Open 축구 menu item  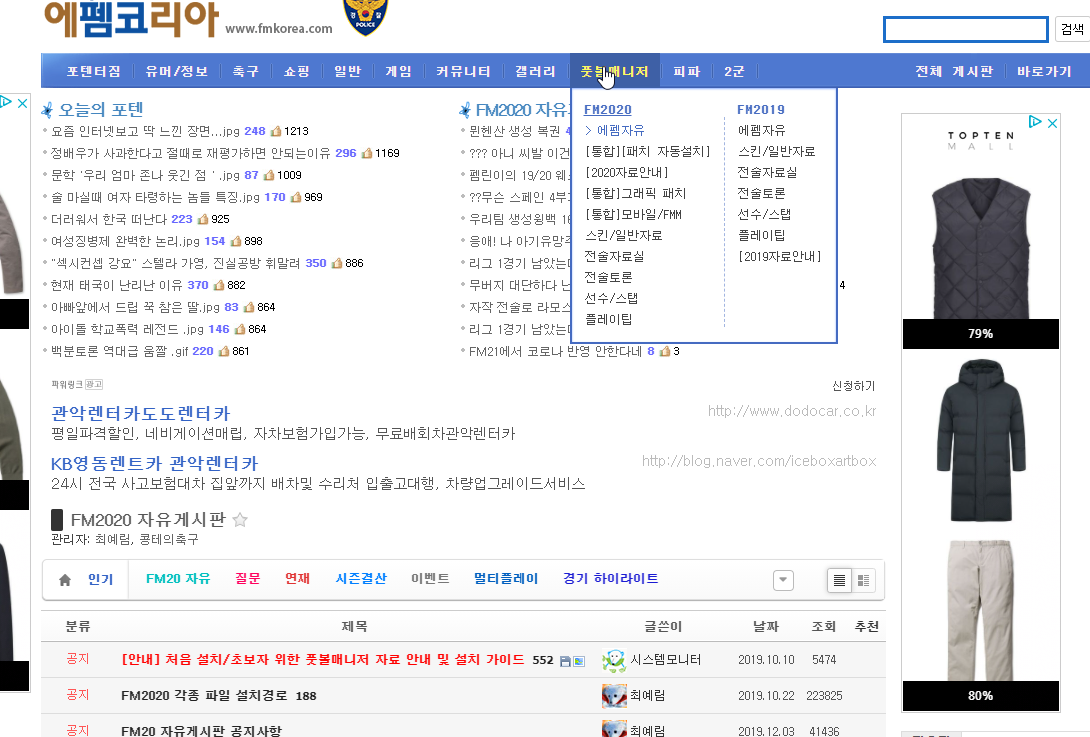coord(245,72)
